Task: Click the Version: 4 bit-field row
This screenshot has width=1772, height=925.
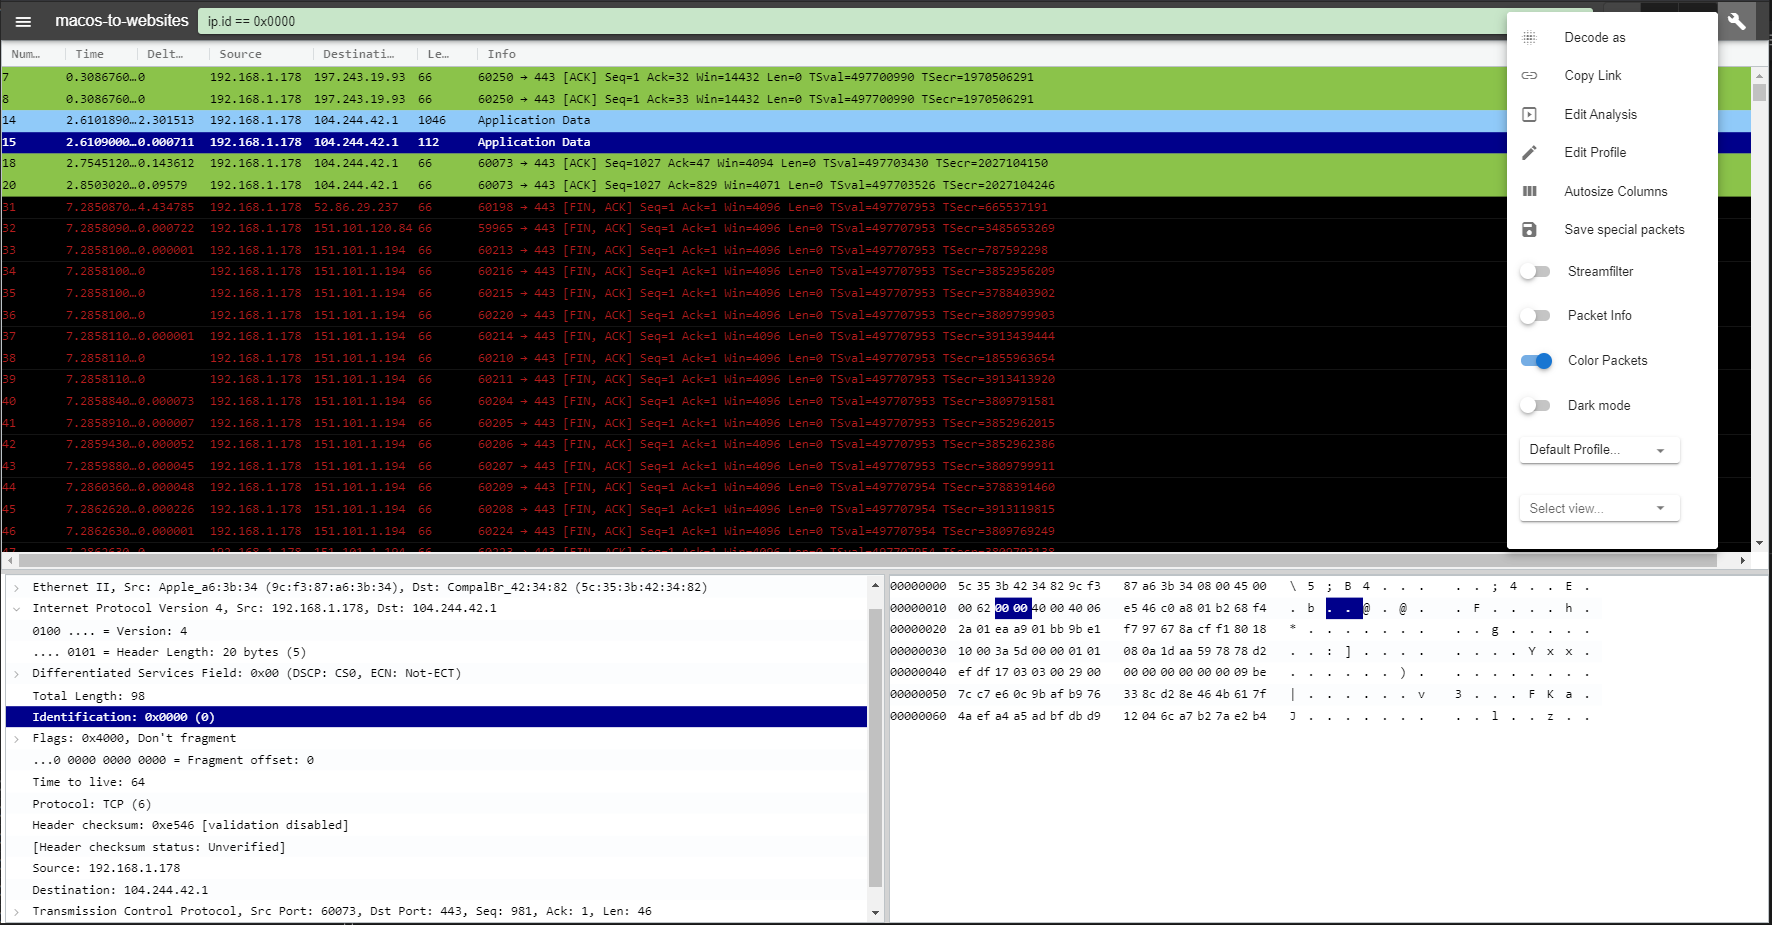Action: (436, 631)
